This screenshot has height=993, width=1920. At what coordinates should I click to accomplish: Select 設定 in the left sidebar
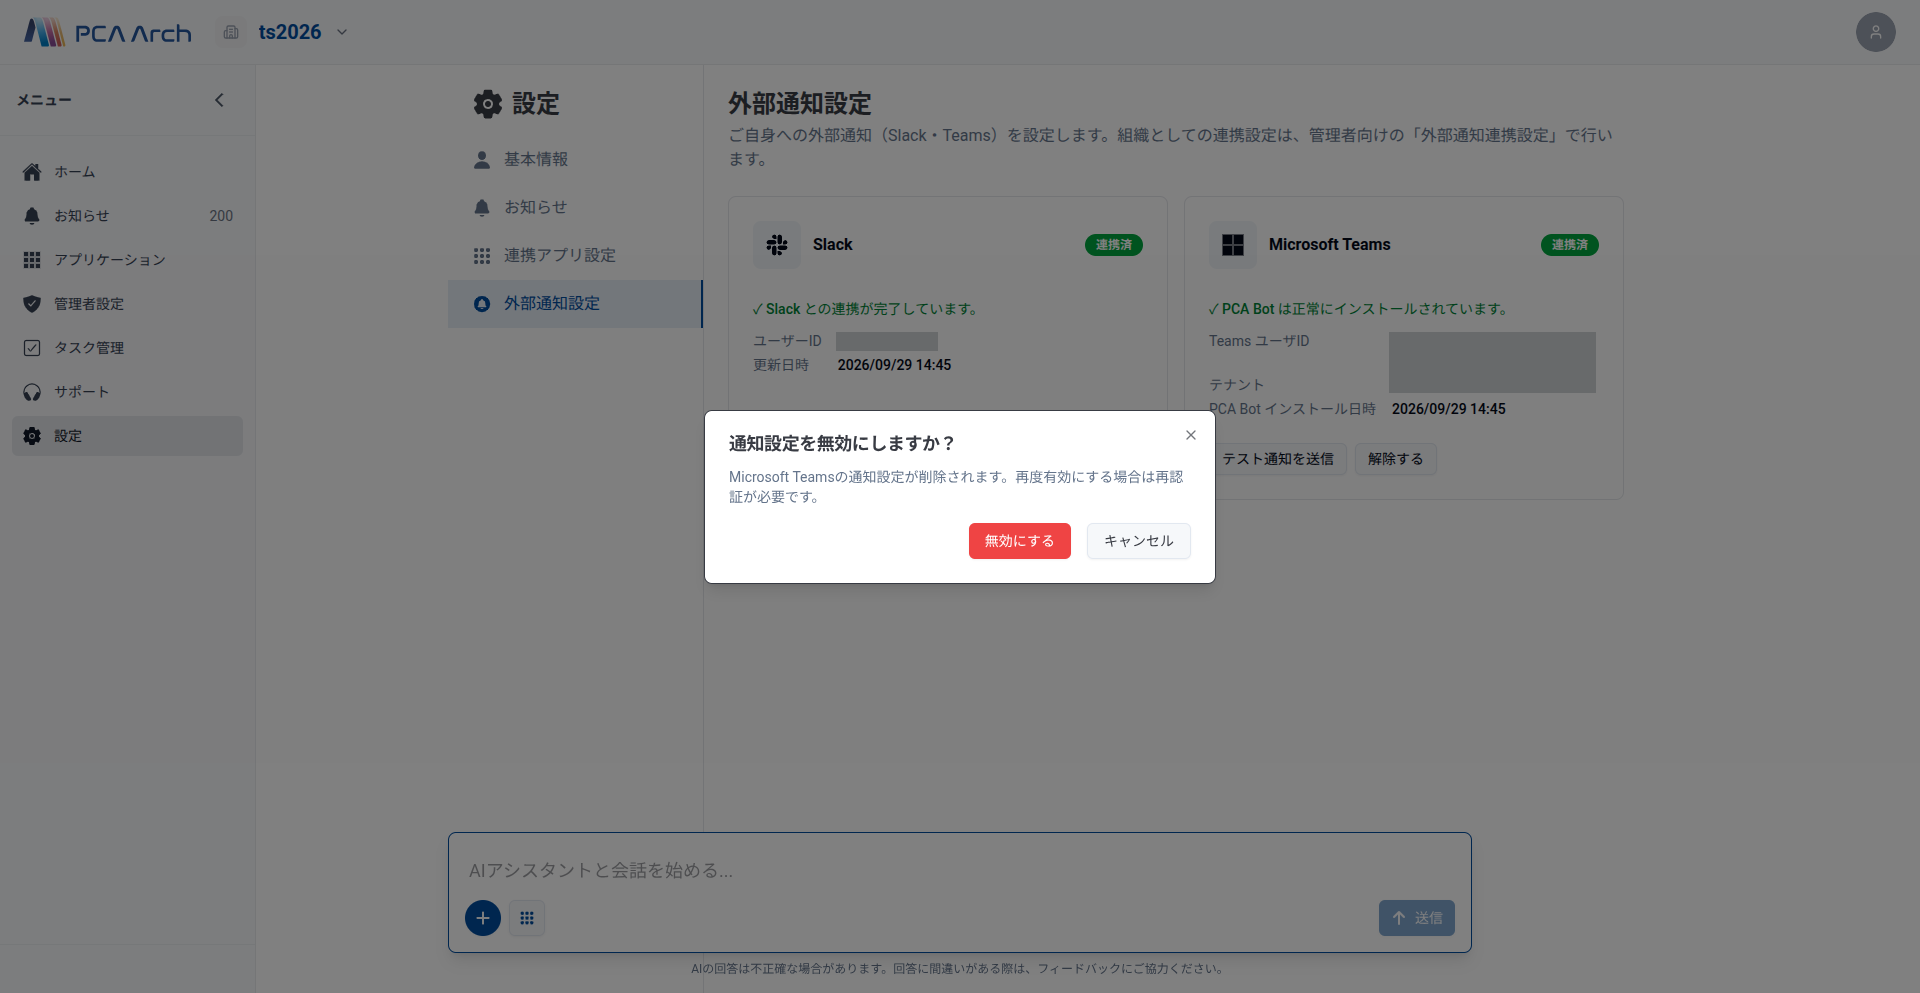(x=127, y=436)
